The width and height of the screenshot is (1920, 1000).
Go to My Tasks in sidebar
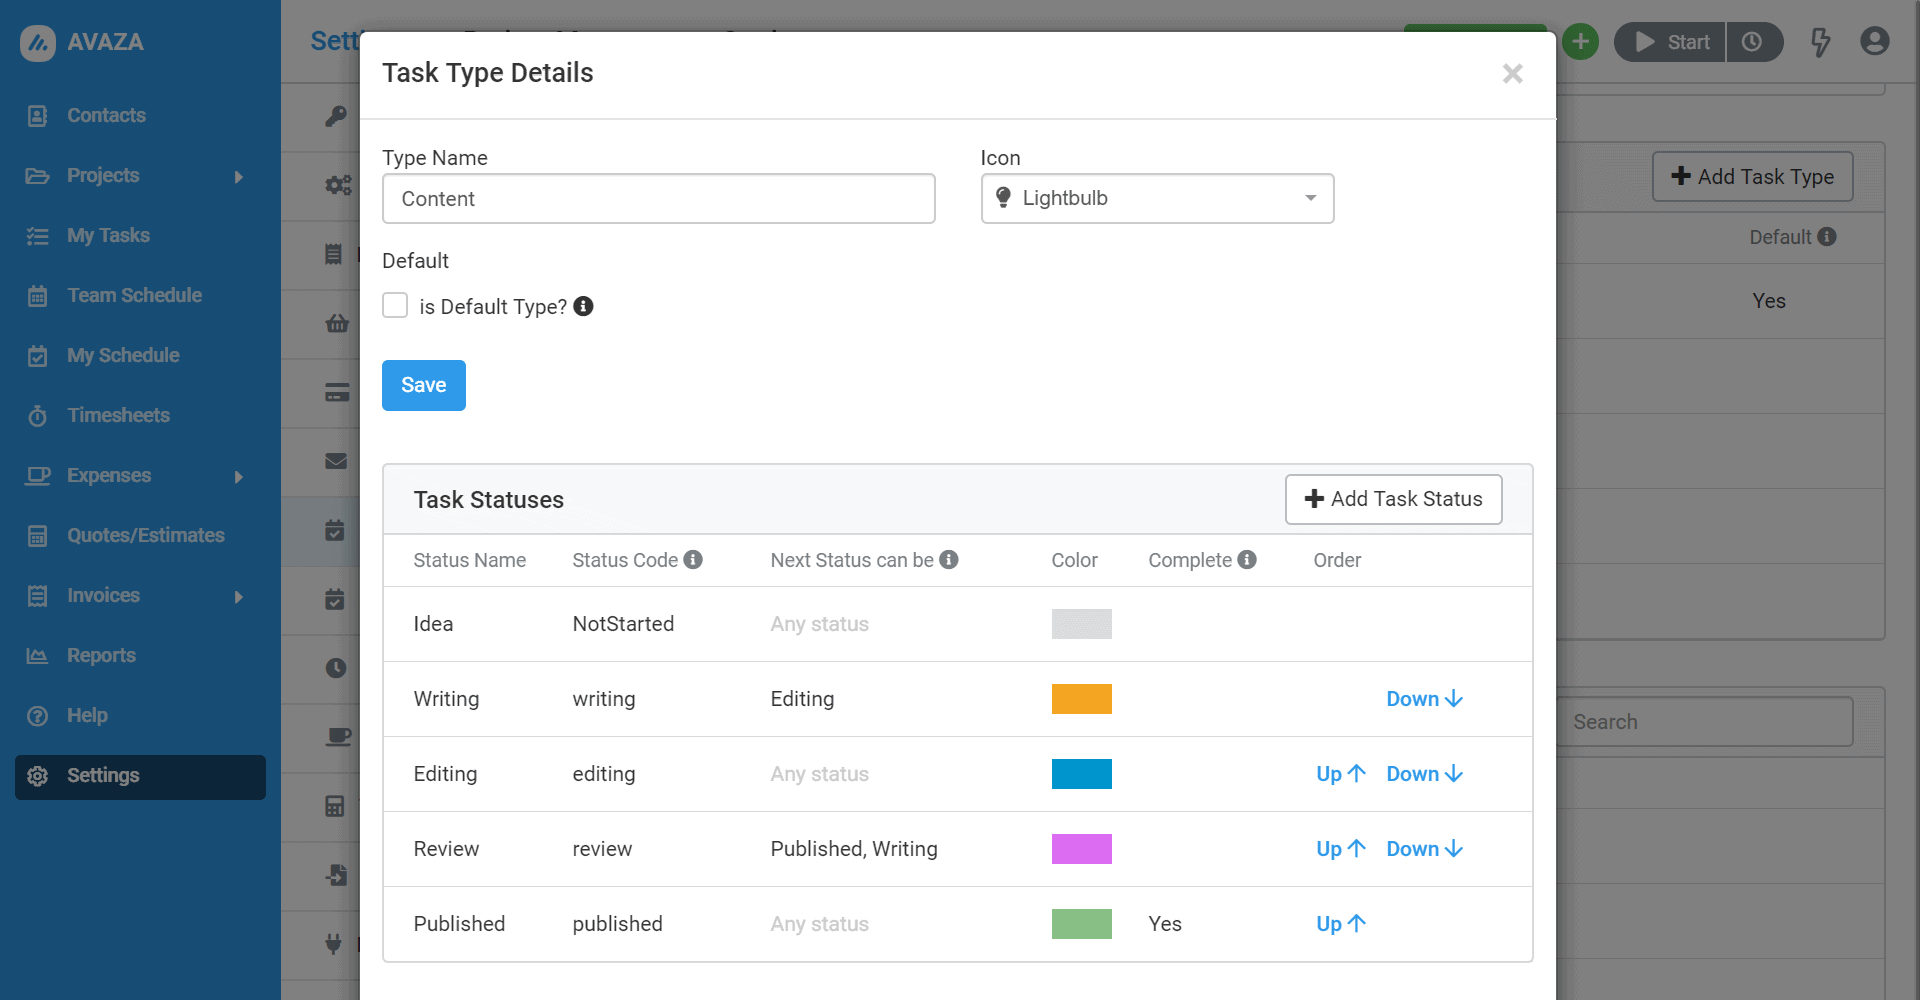pyautogui.click(x=109, y=235)
